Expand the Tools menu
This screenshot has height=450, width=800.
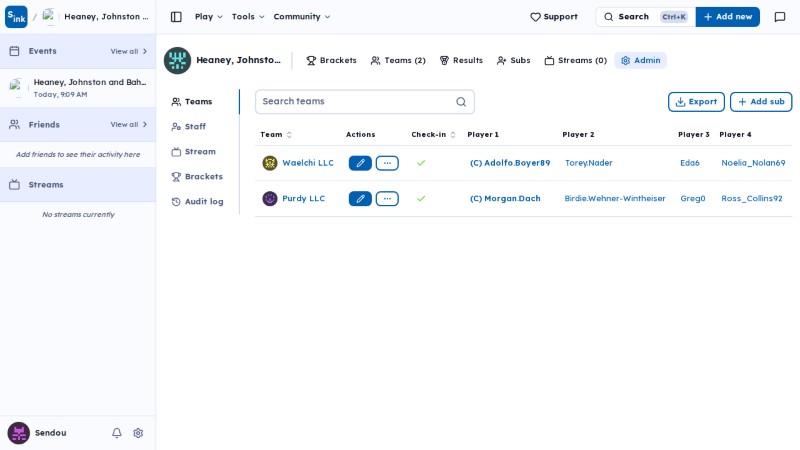248,17
